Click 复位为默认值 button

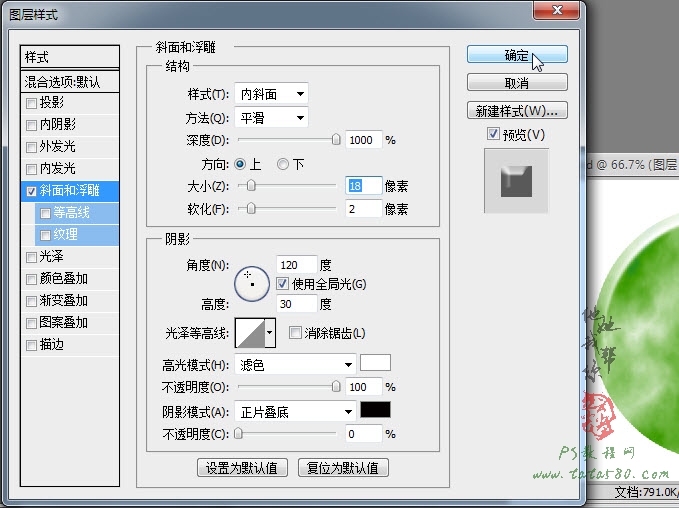[343, 468]
